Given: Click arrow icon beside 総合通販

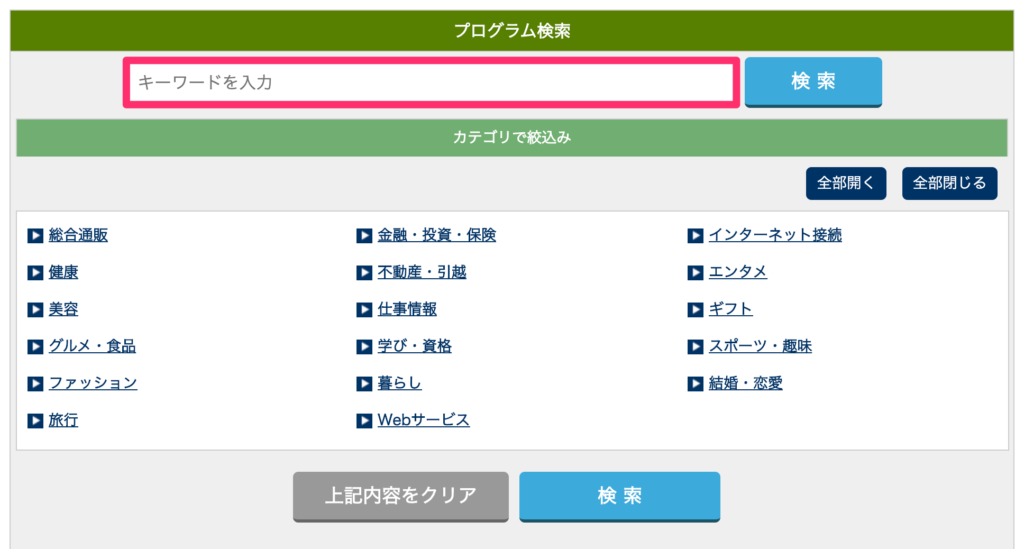Looking at the screenshot, I should [x=35, y=236].
